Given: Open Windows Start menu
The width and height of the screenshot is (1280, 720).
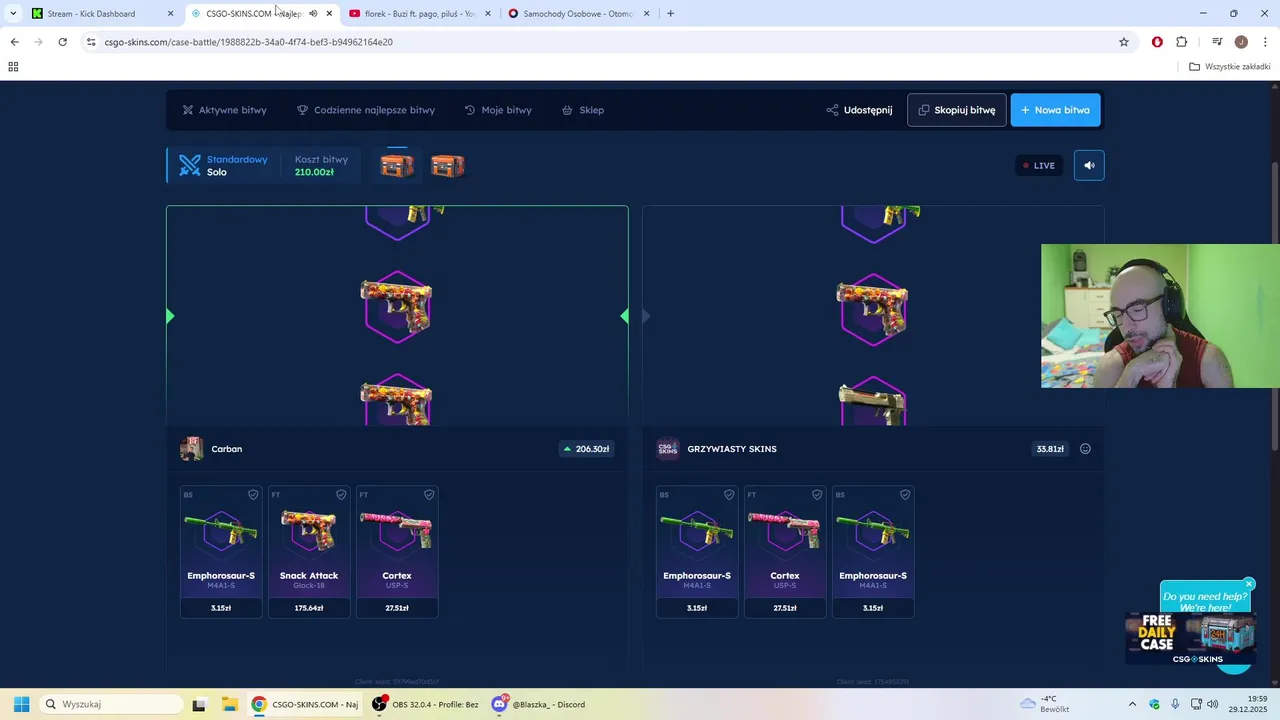Looking at the screenshot, I should click(x=21, y=704).
